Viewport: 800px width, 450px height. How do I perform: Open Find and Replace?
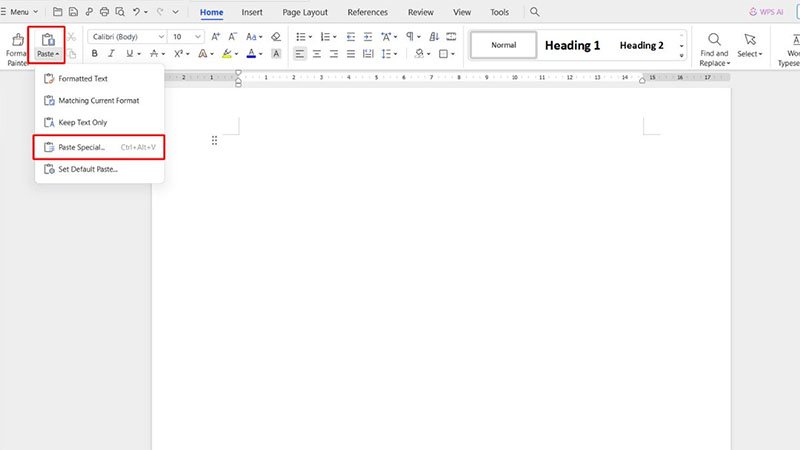pyautogui.click(x=714, y=49)
